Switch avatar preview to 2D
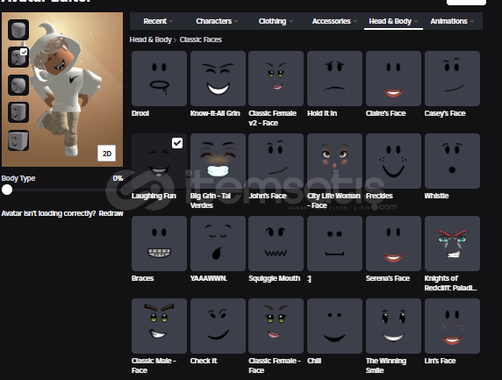Viewport: 502px width, 380px height. tap(107, 153)
